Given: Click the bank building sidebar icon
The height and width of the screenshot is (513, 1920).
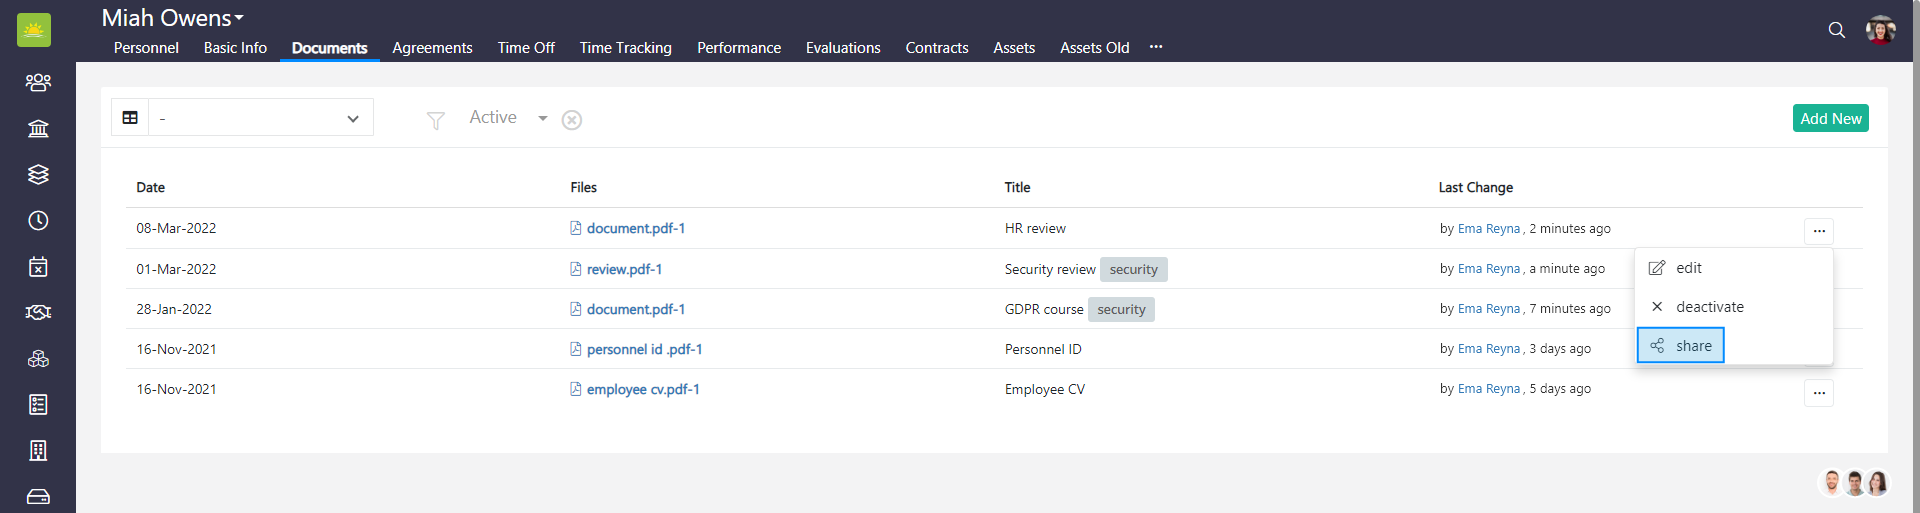Looking at the screenshot, I should [x=38, y=128].
